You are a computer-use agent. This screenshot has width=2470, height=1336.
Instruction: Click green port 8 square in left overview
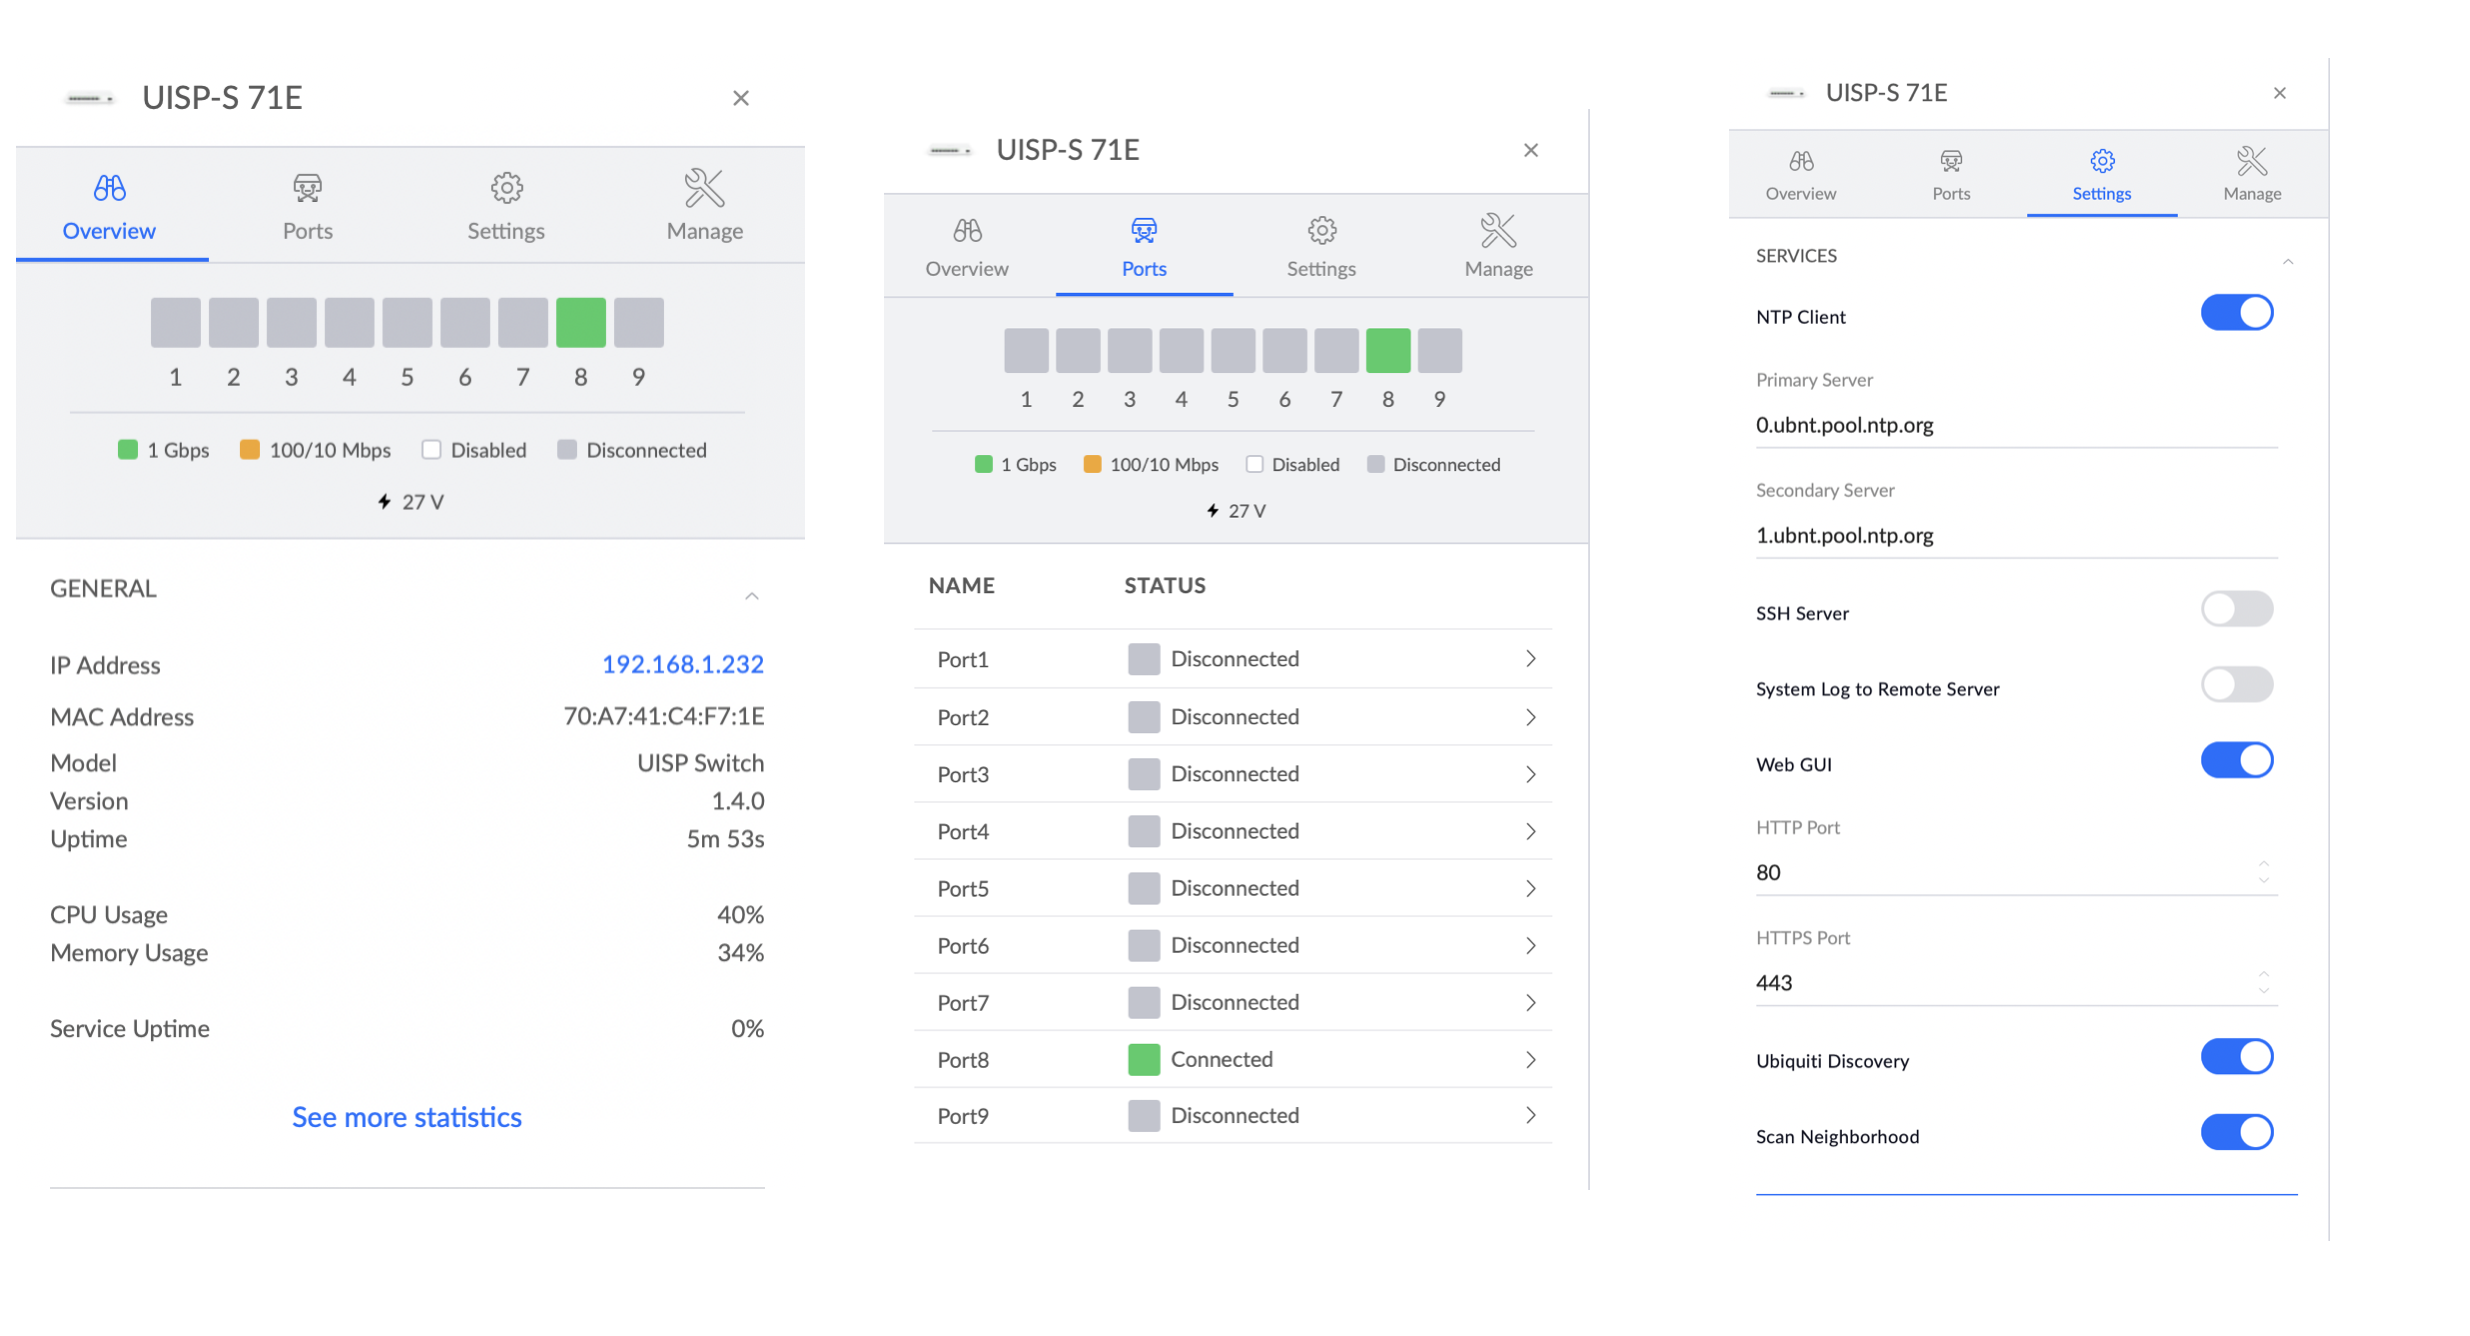(580, 322)
